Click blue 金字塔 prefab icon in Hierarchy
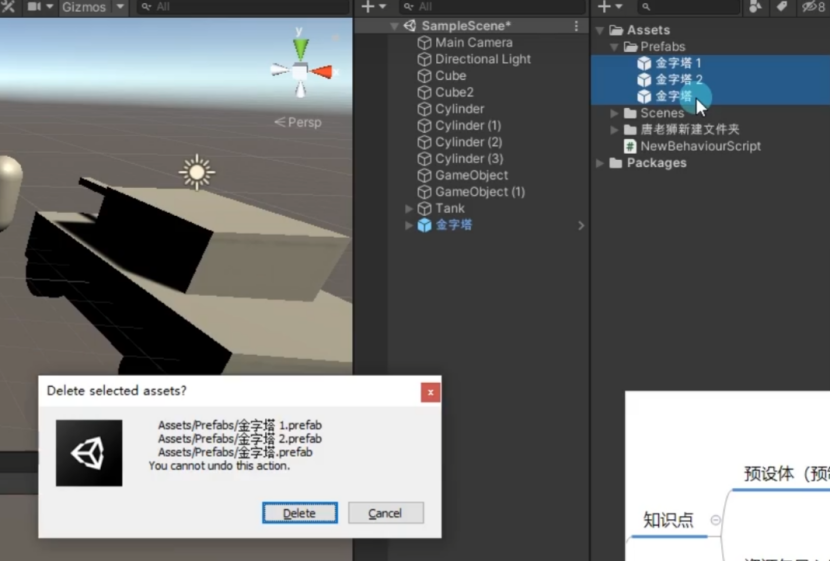Screen dimensions: 830x561 (424, 225)
